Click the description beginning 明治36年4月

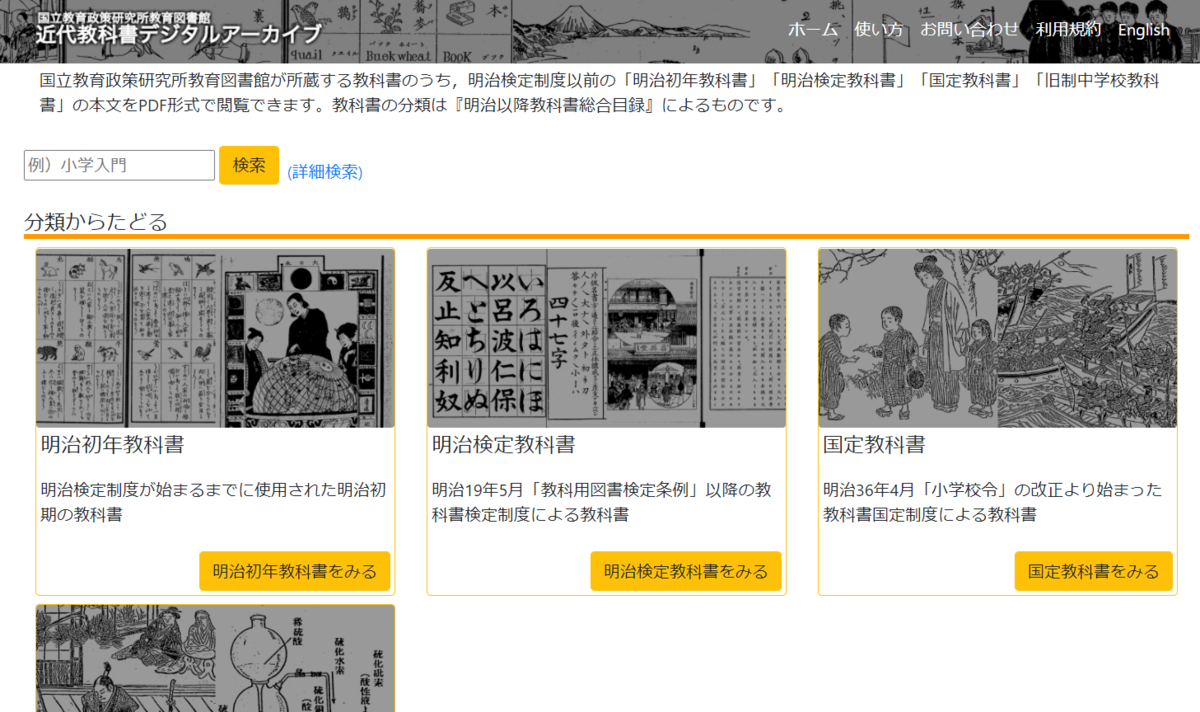click(x=993, y=502)
